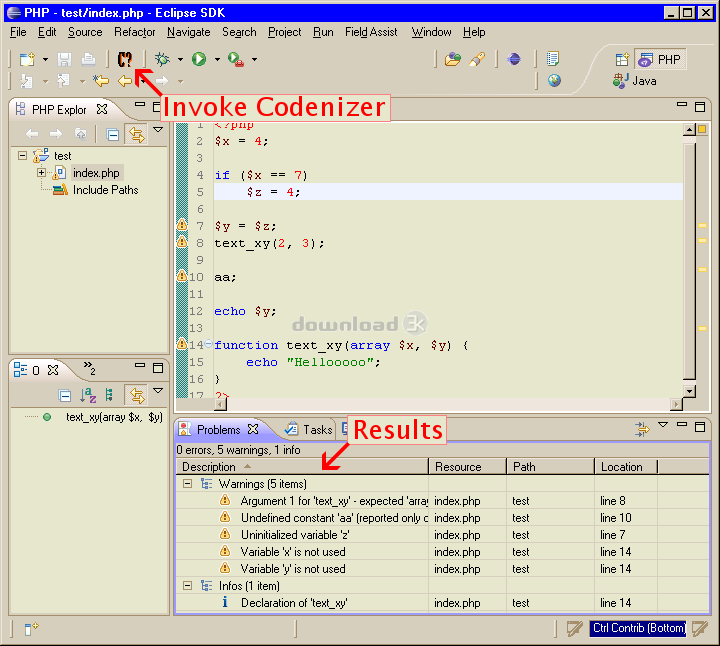Click the Save toolbar icon
The width and height of the screenshot is (720, 646).
[64, 59]
